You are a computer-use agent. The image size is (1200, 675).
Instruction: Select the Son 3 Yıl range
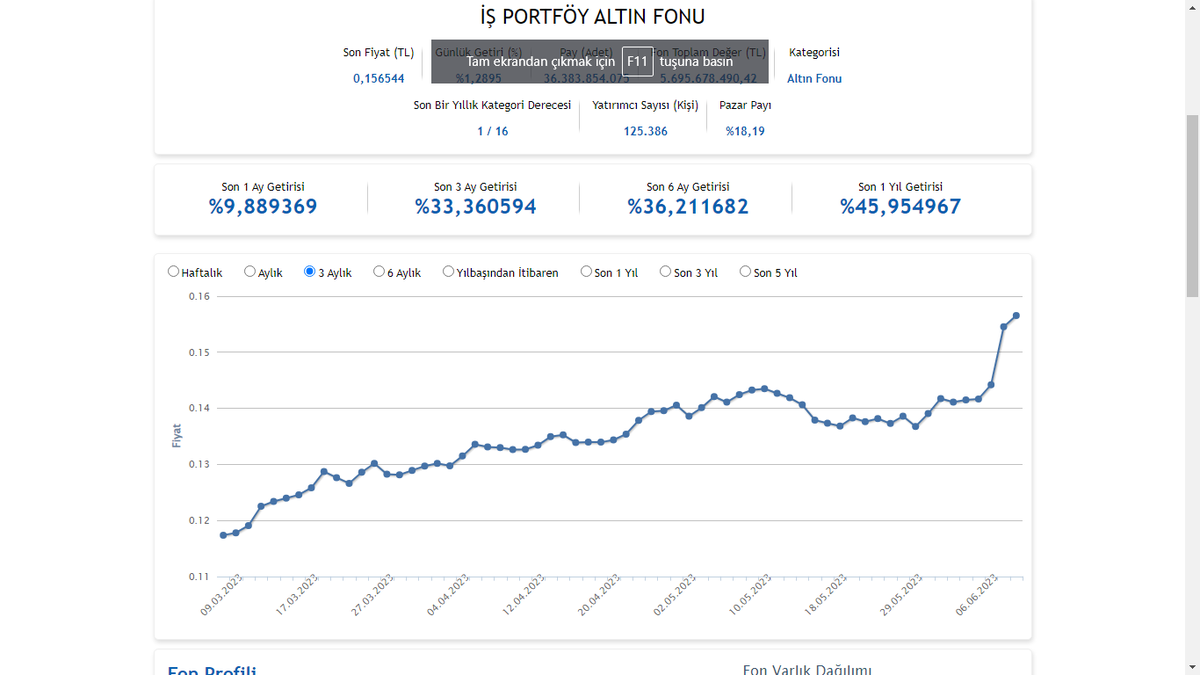click(x=665, y=271)
